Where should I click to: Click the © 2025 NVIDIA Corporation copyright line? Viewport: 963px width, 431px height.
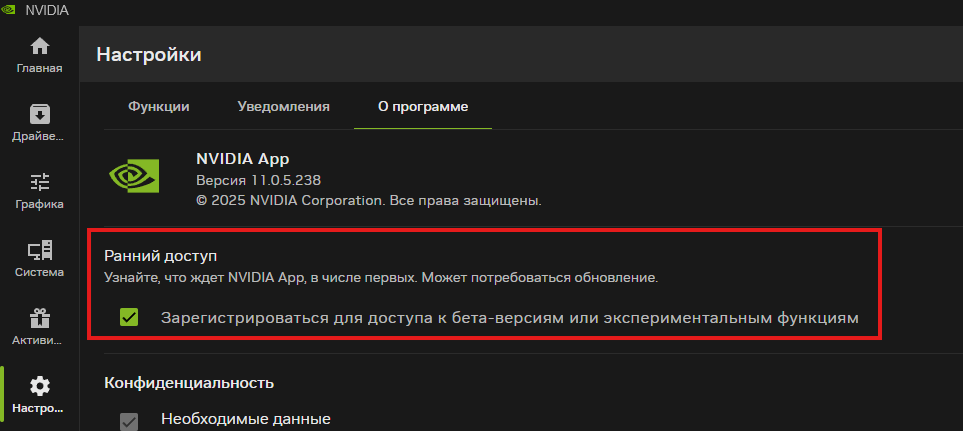[368, 201]
